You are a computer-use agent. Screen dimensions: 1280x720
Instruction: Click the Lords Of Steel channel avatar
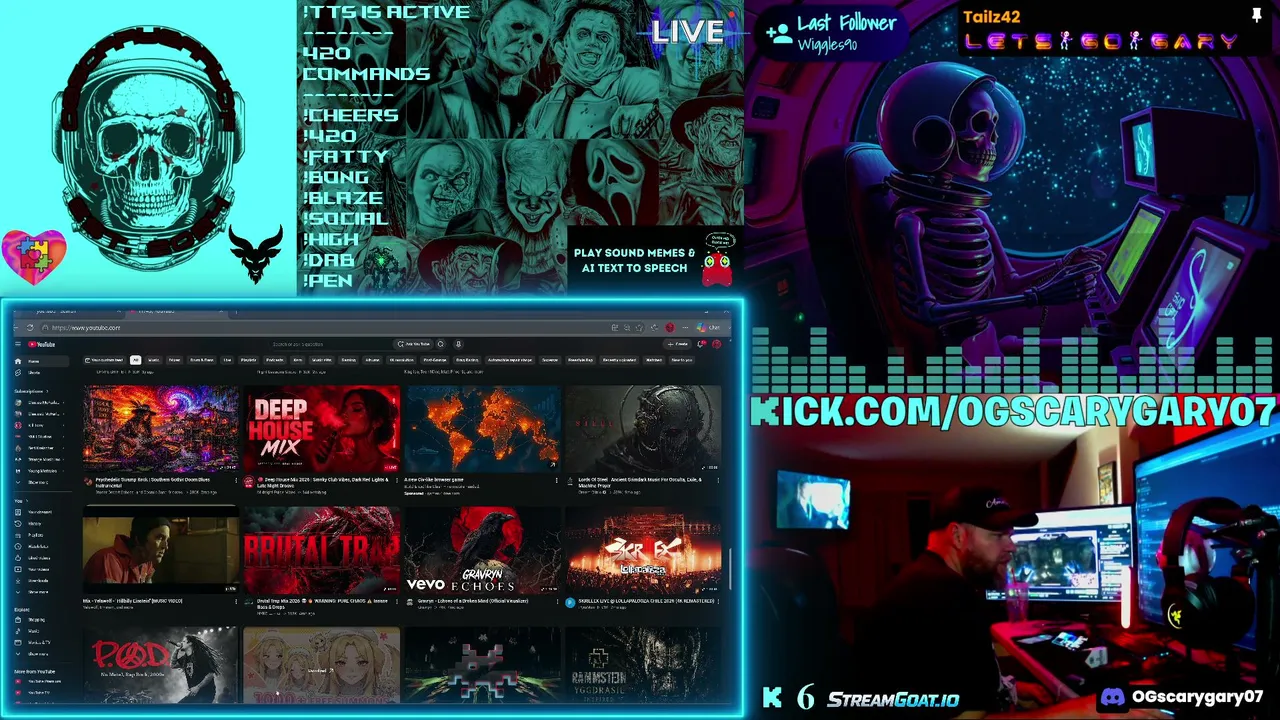[570, 481]
